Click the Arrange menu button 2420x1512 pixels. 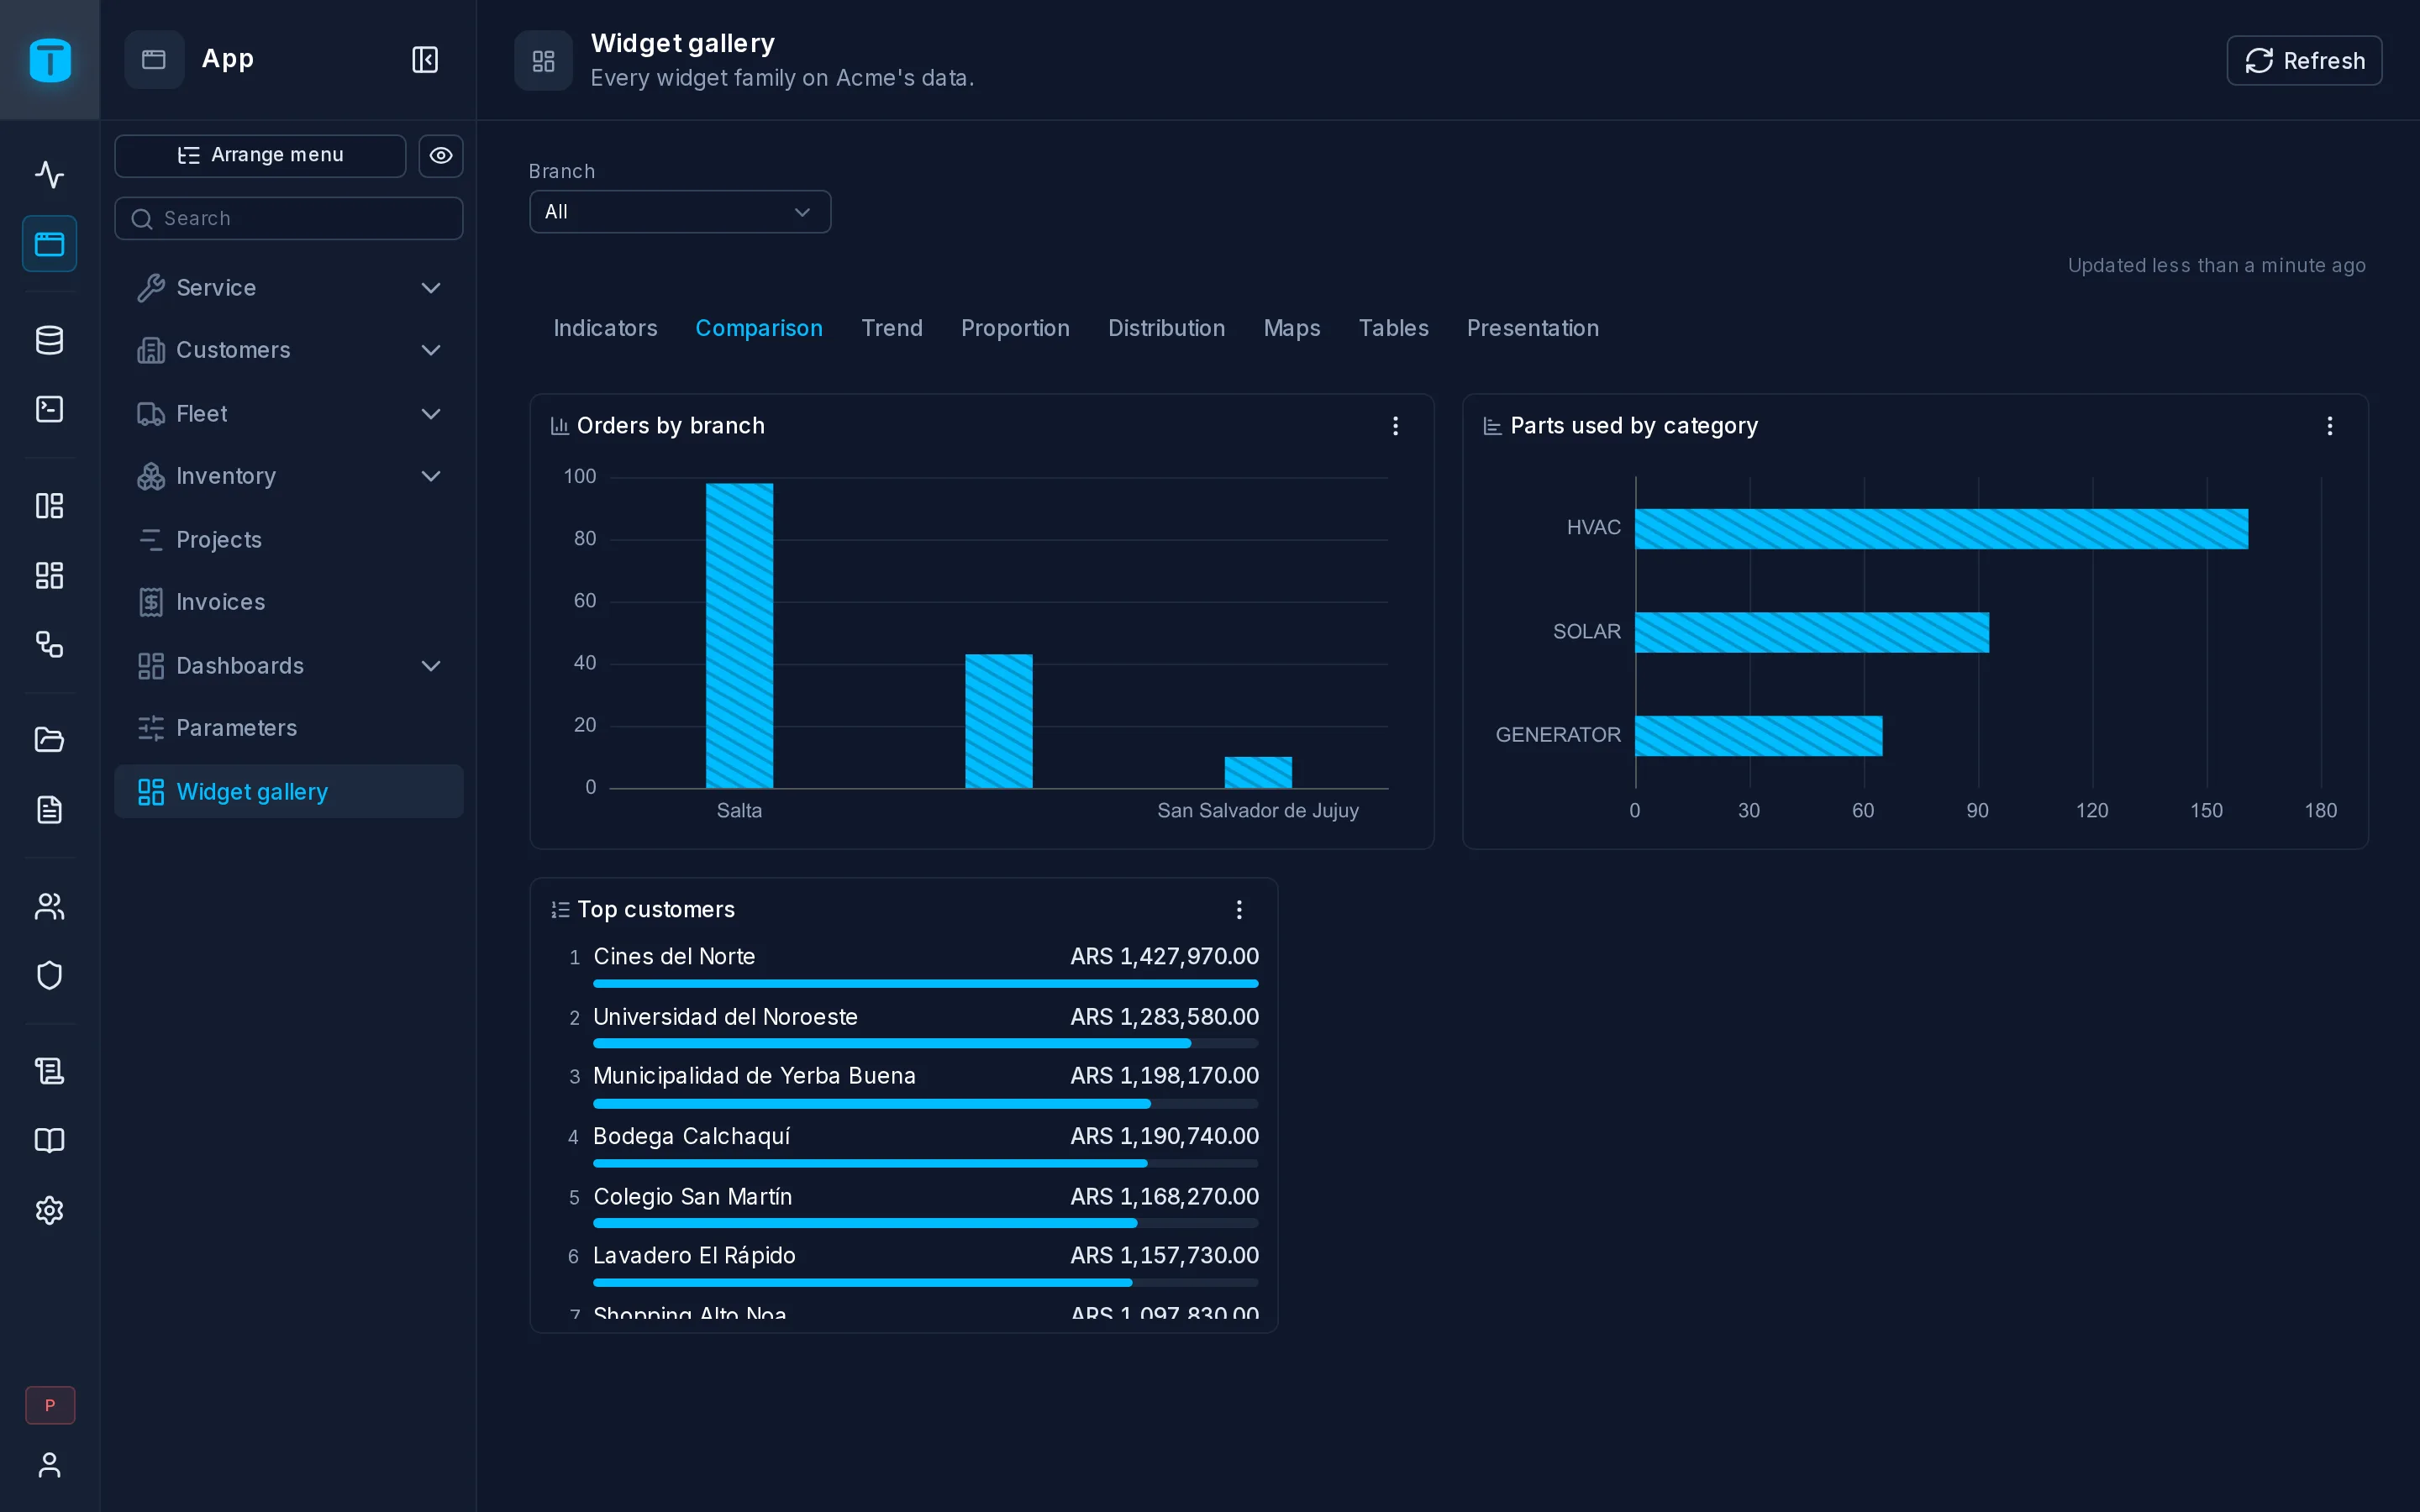click(260, 156)
